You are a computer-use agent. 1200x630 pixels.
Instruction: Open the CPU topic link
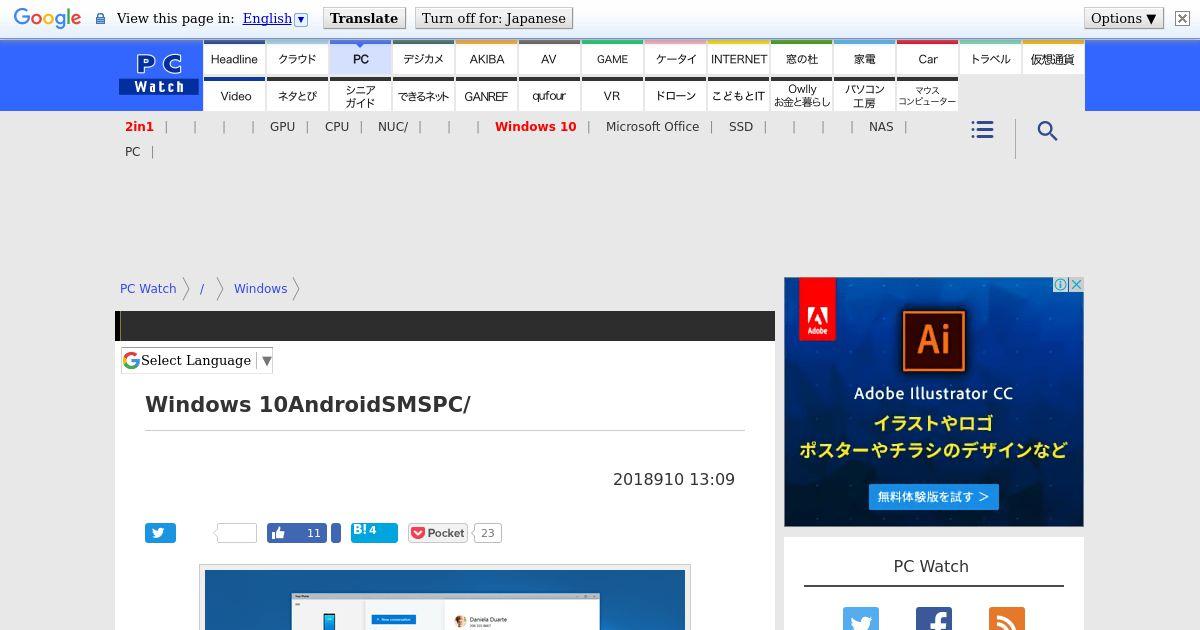337,127
